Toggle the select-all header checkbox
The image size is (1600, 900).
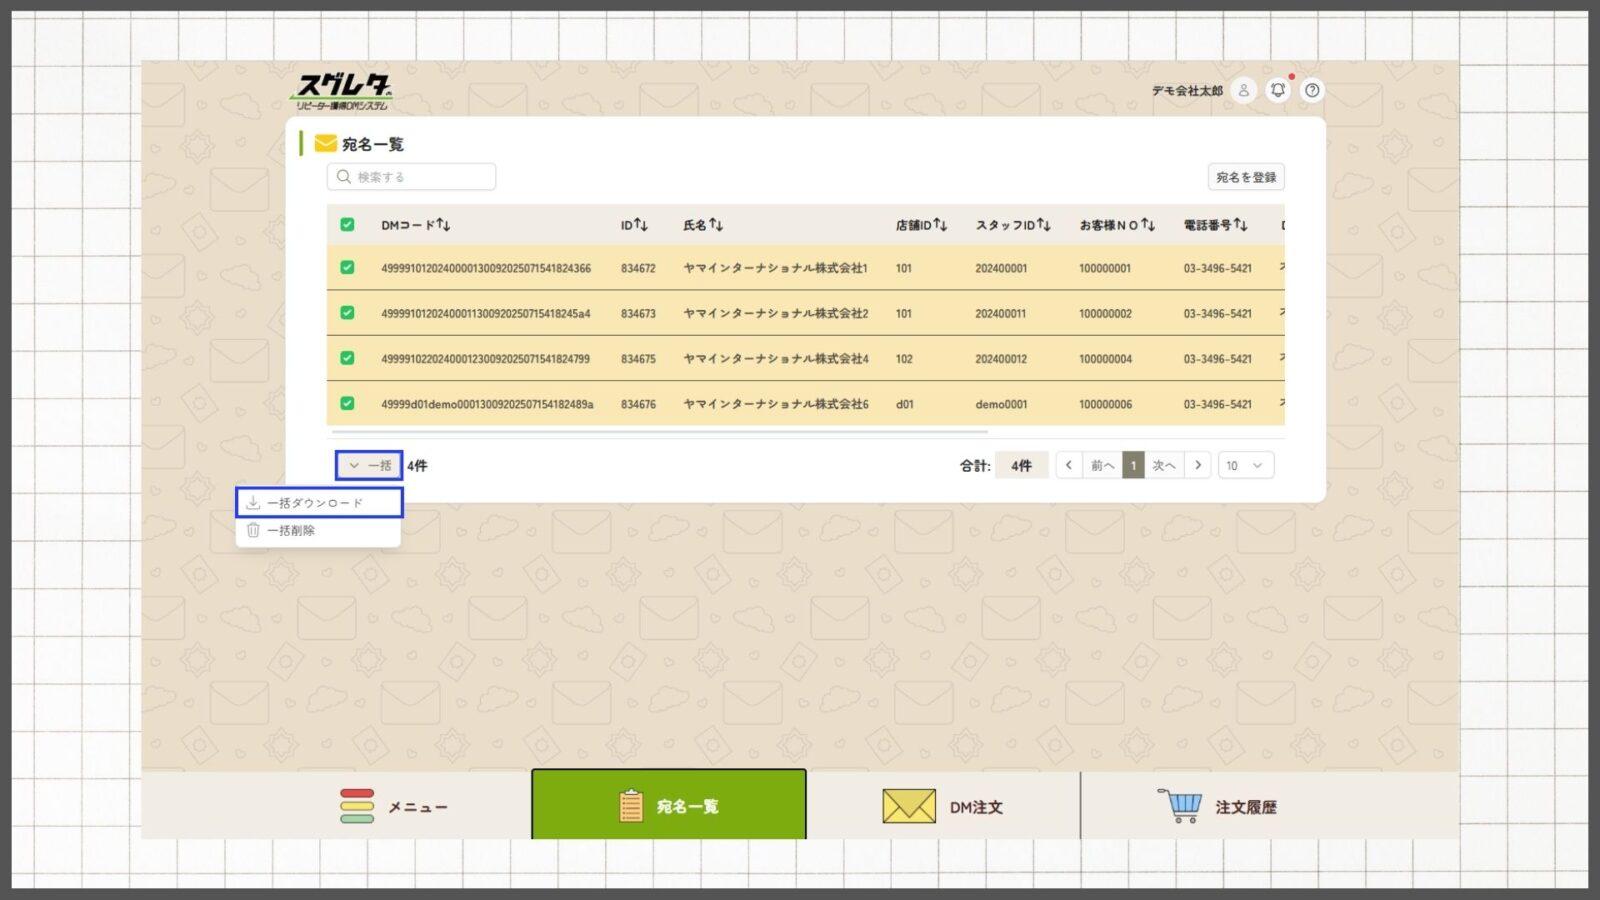347,225
